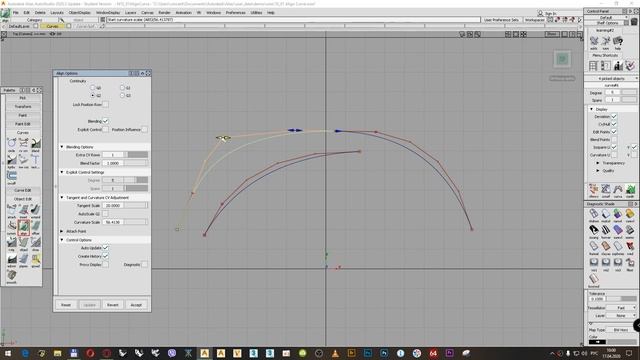This screenshot has width=640, height=360.
Task: Select G0 continuity radio button
Action: coord(93,88)
